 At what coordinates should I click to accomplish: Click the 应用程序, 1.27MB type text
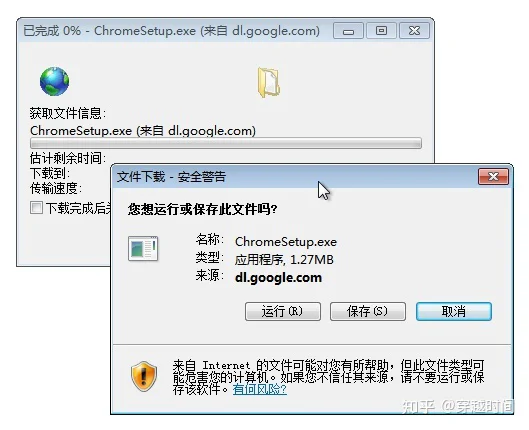coord(284,260)
